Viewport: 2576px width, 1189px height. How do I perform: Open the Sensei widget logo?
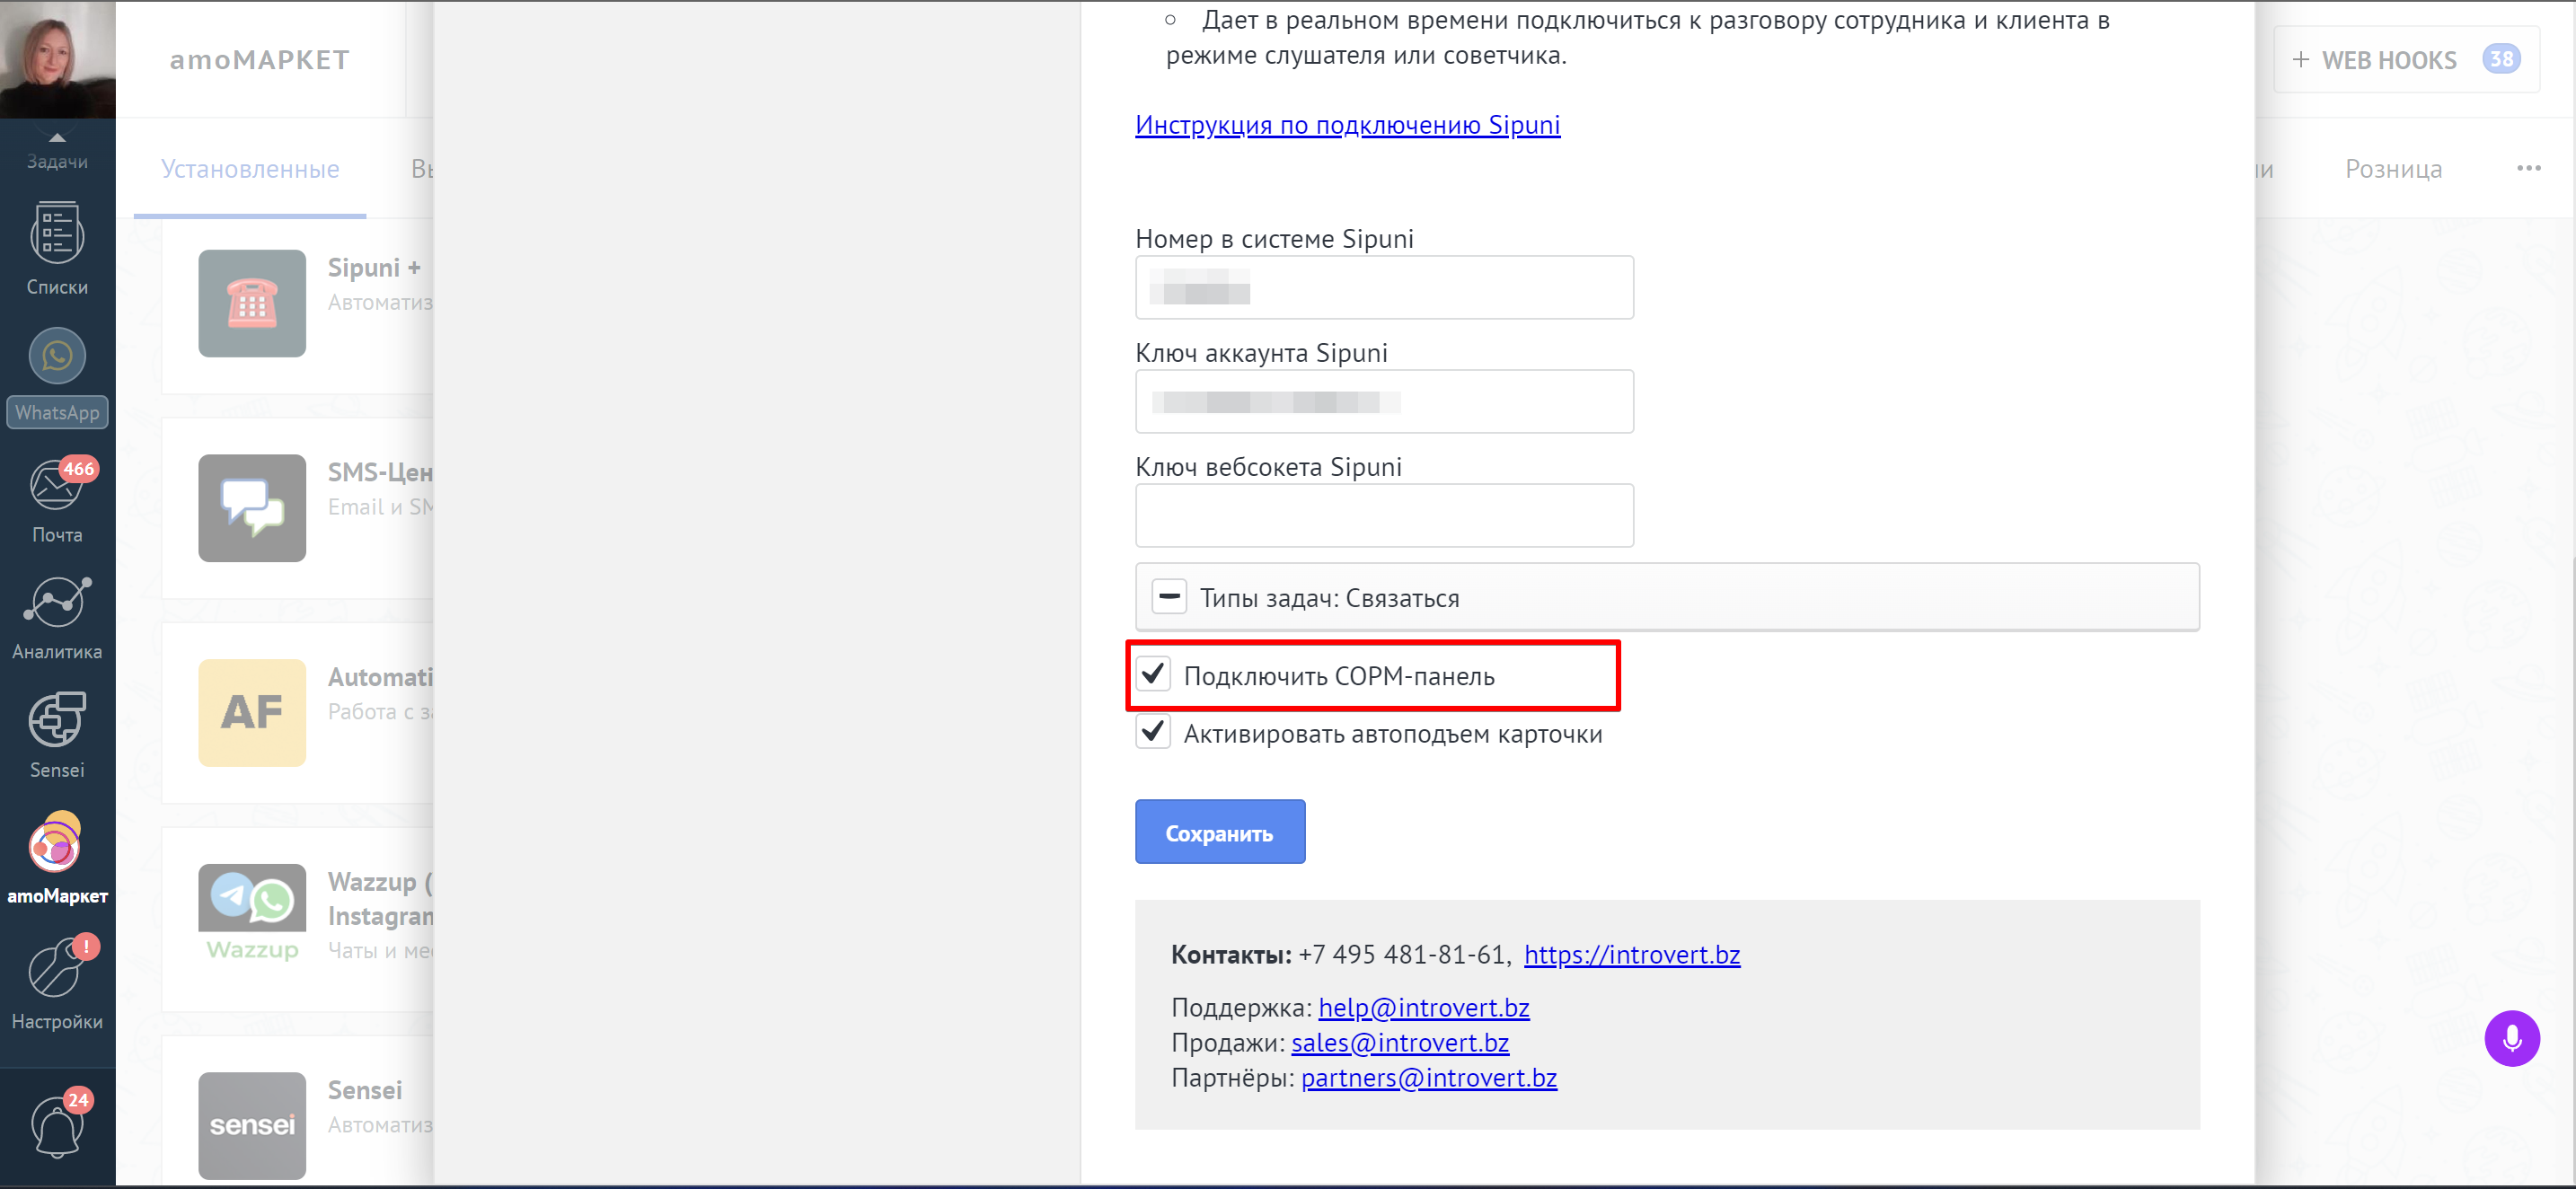point(252,1125)
